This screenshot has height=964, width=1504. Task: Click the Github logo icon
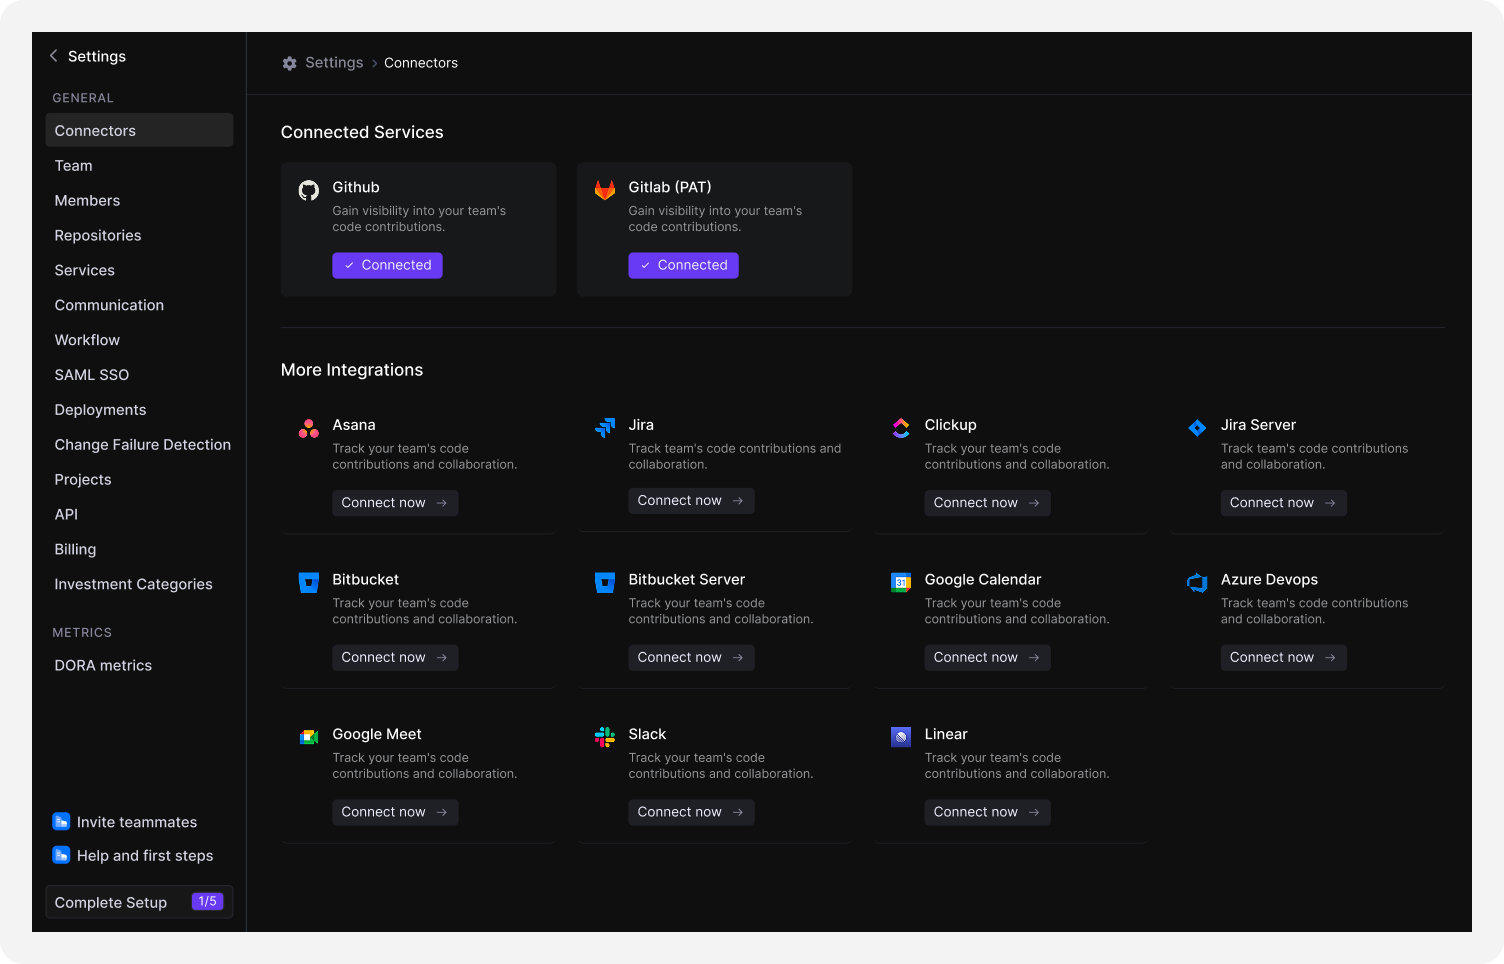point(308,190)
